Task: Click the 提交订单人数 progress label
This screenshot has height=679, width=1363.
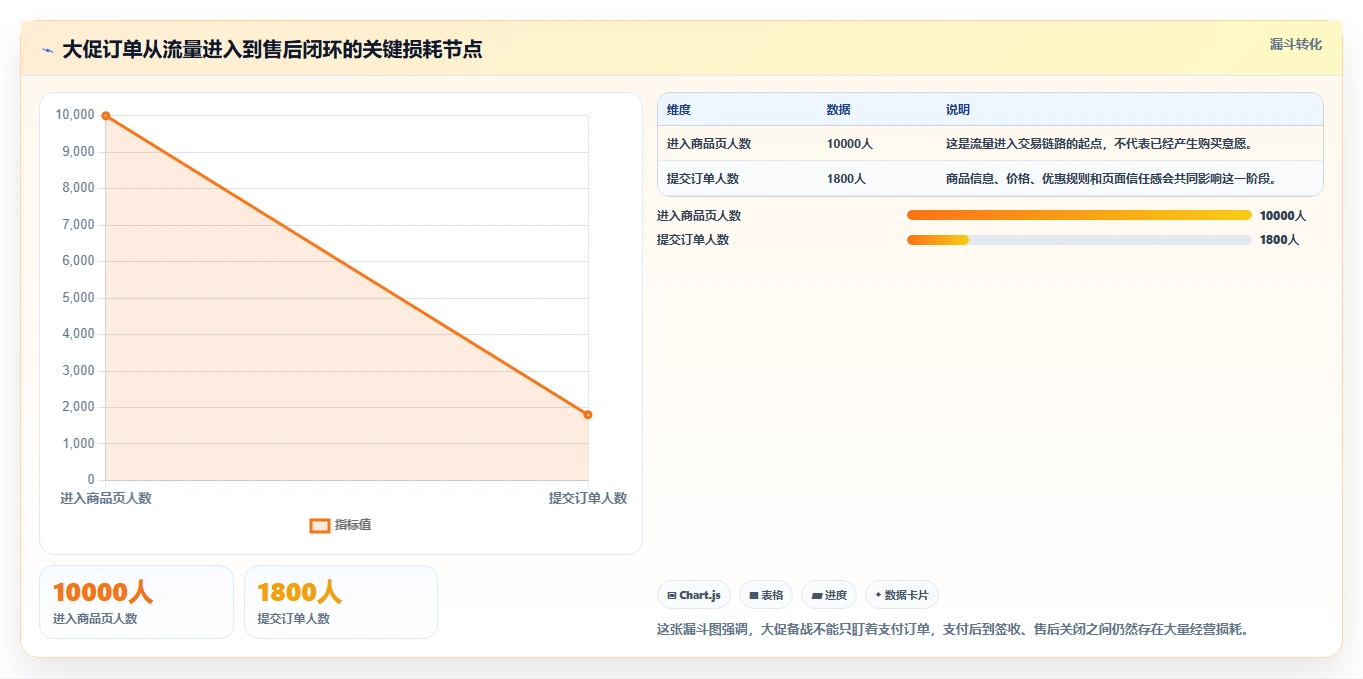Action: [693, 240]
